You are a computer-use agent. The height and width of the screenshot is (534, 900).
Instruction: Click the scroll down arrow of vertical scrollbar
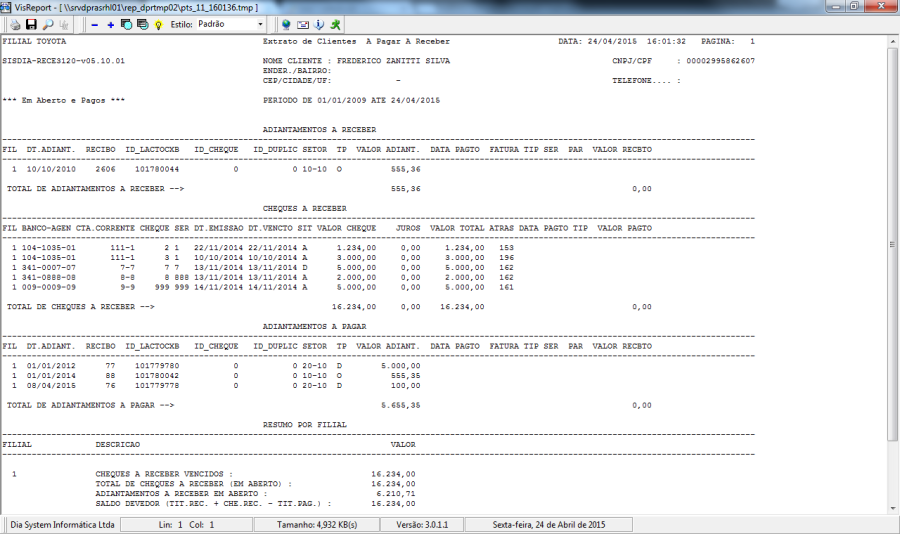(893, 508)
